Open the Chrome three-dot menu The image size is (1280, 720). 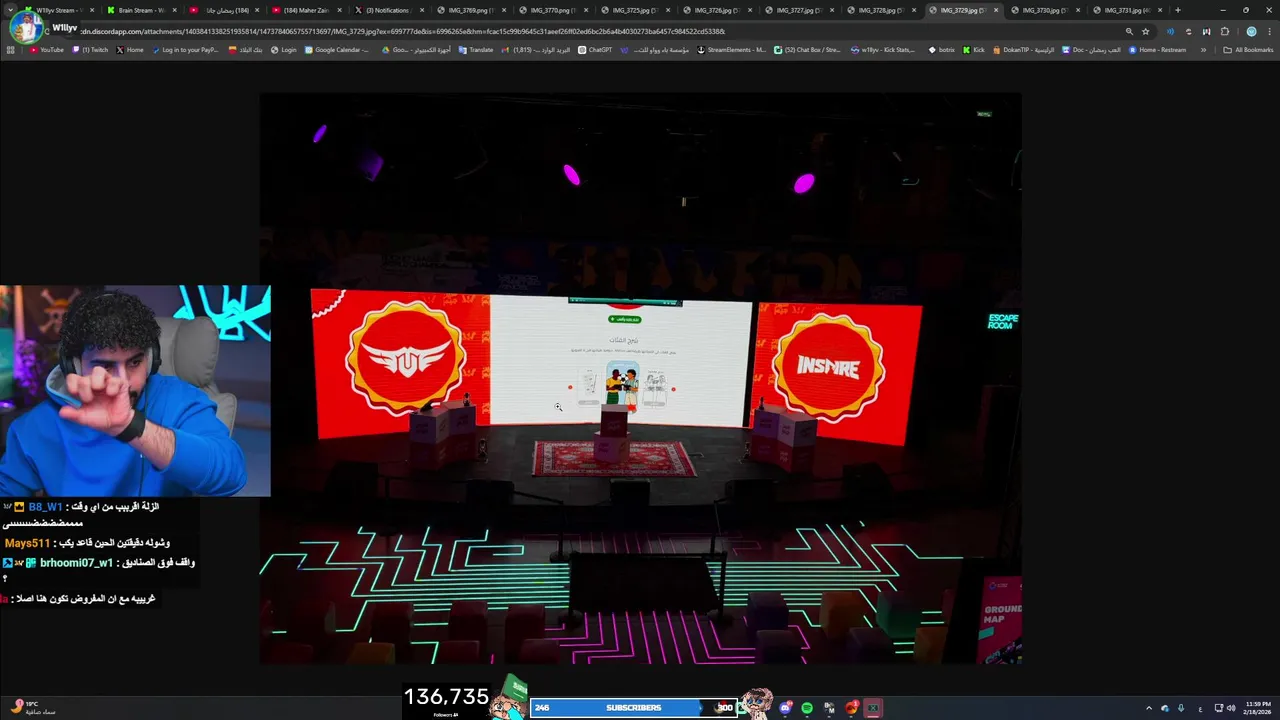pyautogui.click(x=1269, y=31)
